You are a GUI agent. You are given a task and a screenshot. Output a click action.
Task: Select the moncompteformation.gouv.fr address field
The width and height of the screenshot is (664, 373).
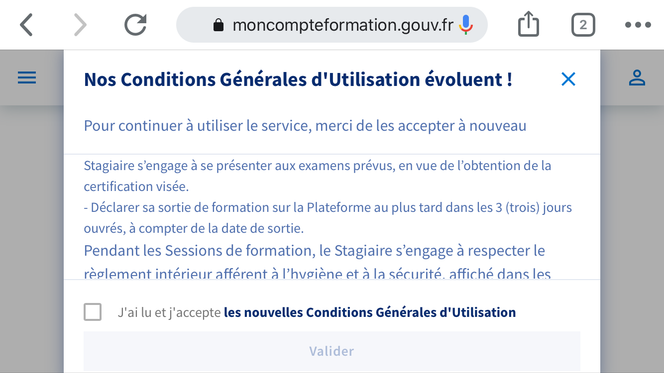tap(332, 25)
